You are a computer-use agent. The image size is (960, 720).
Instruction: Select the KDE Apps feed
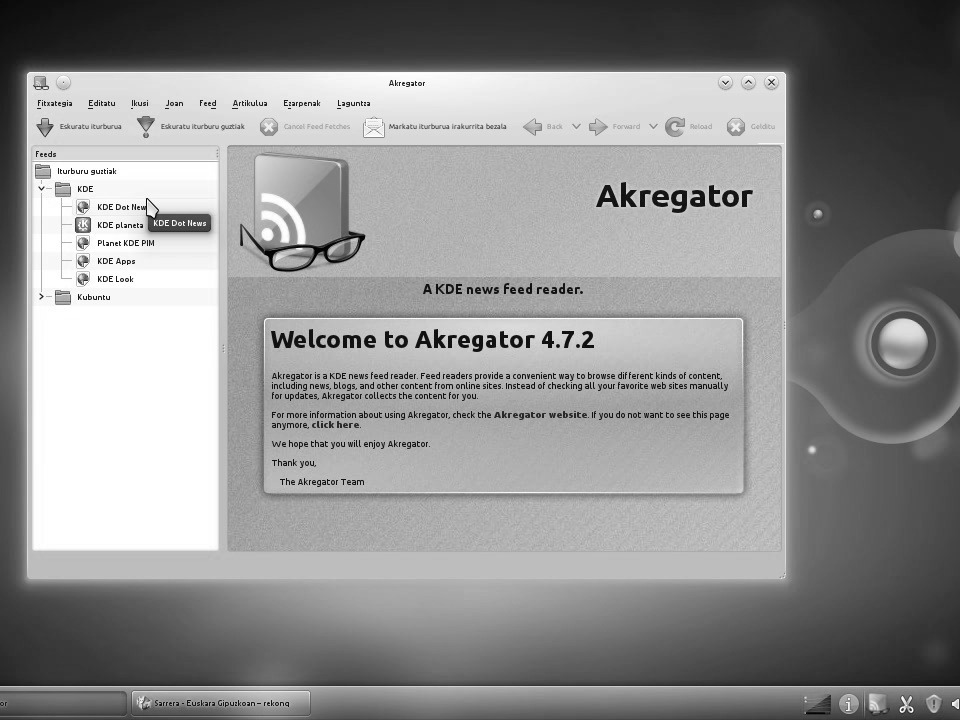pos(116,261)
